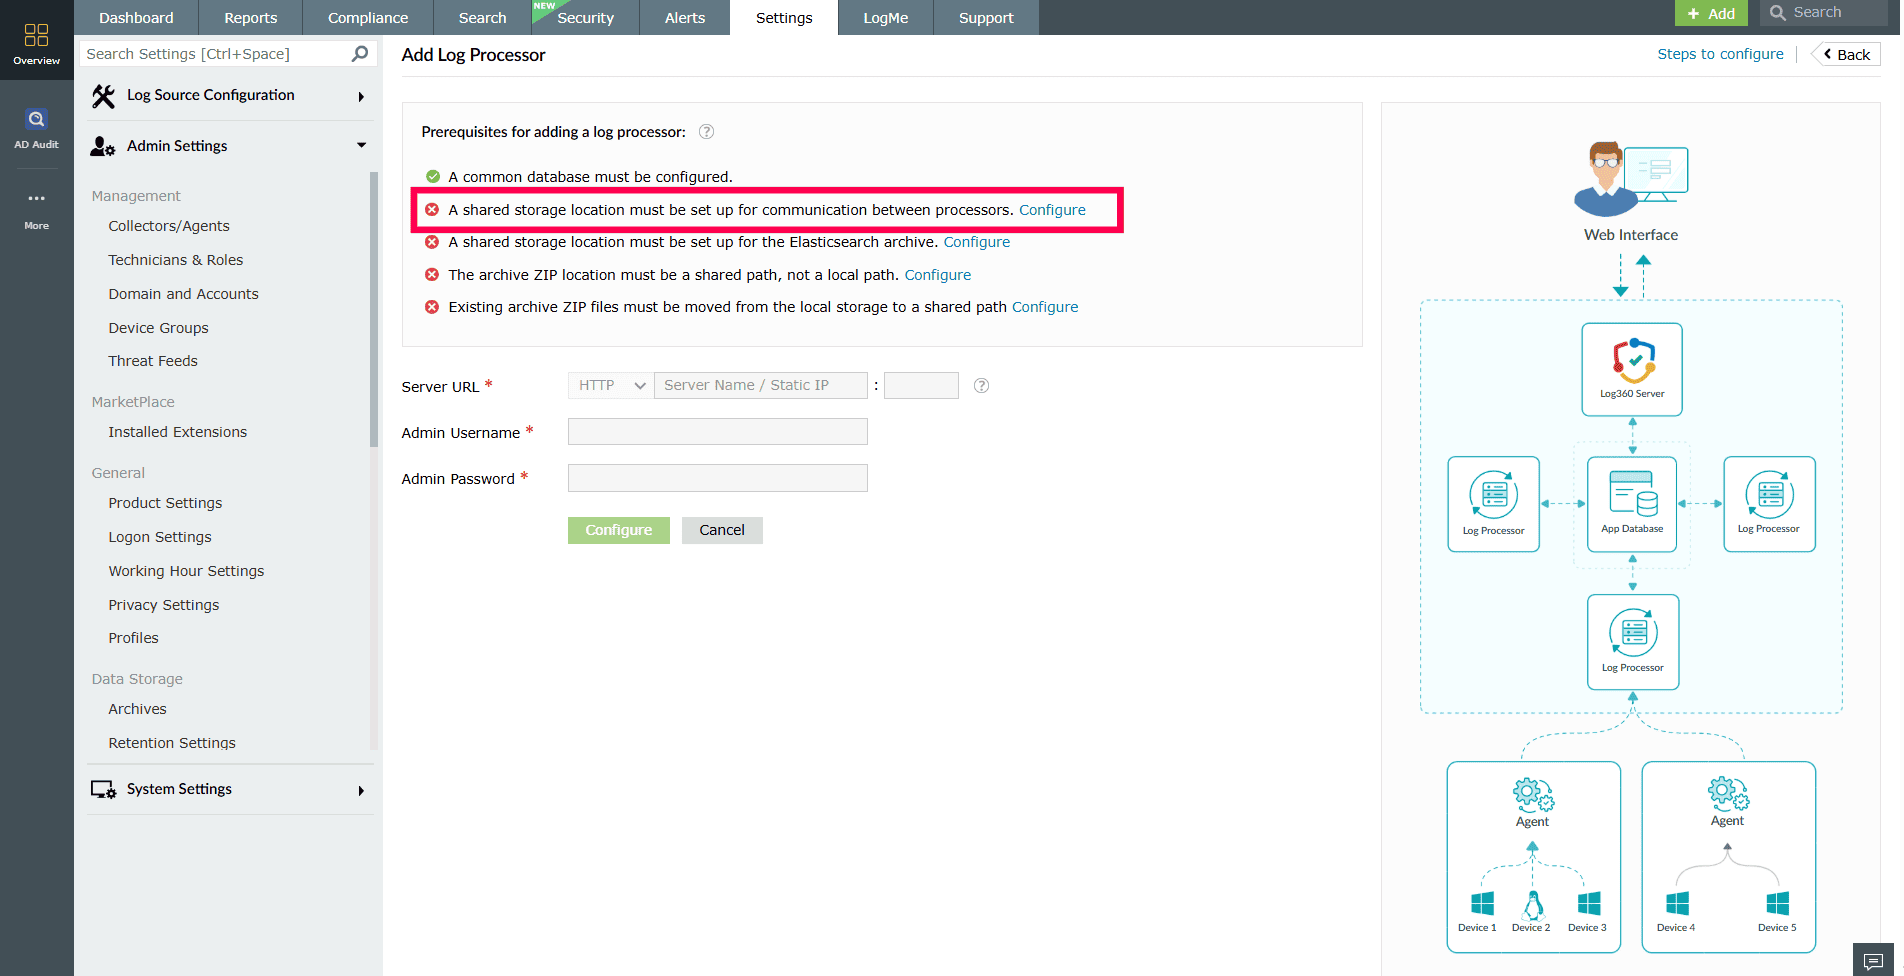Open Profiles settings page
Image resolution: width=1904 pixels, height=976 pixels.
tap(133, 638)
